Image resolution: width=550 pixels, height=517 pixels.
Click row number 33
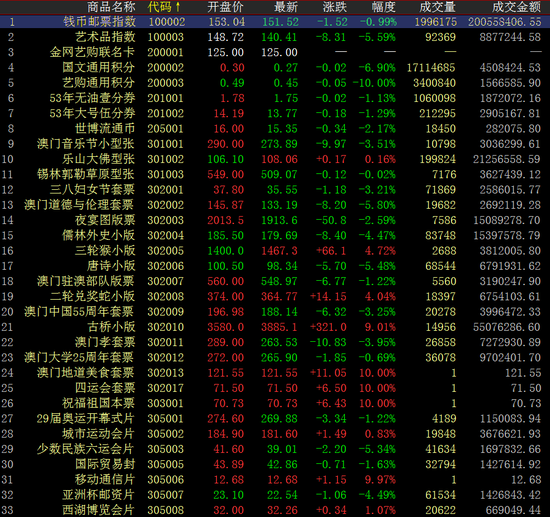[x=7, y=510]
